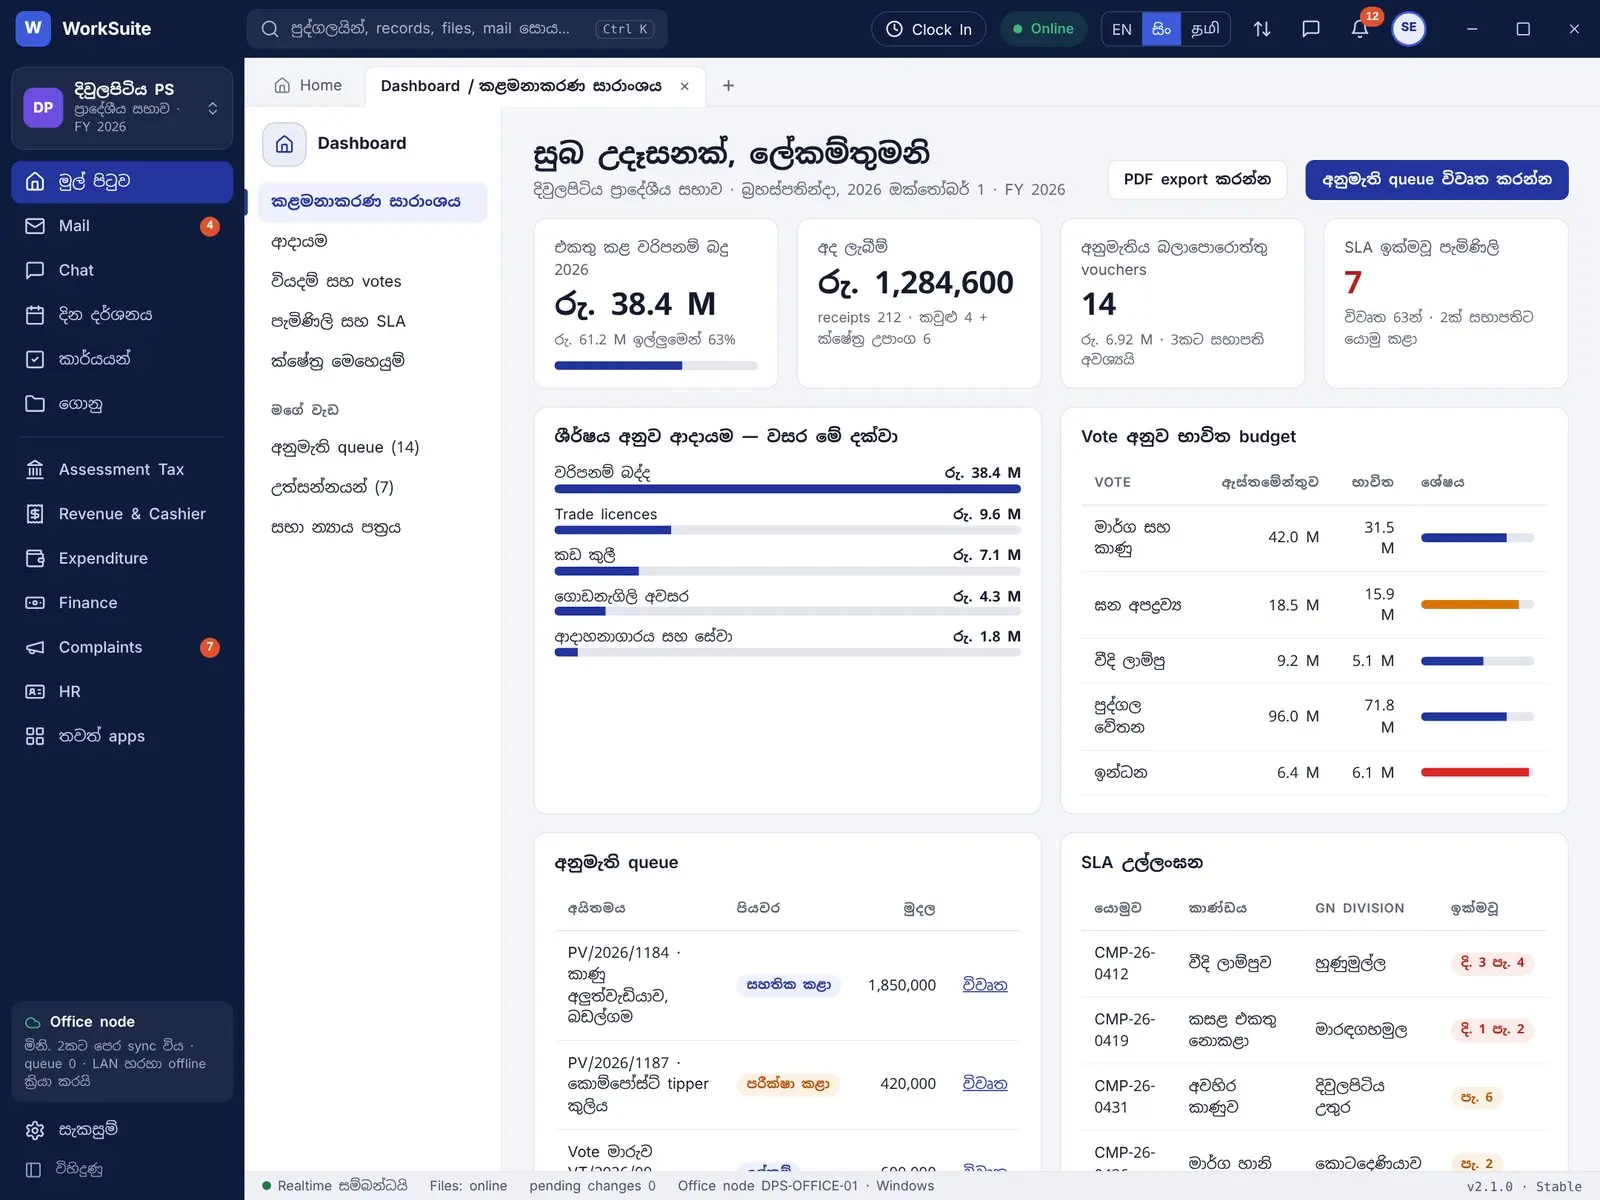Click the sync arrows icon in top bar
The width and height of the screenshot is (1600, 1200).
coord(1262,29)
